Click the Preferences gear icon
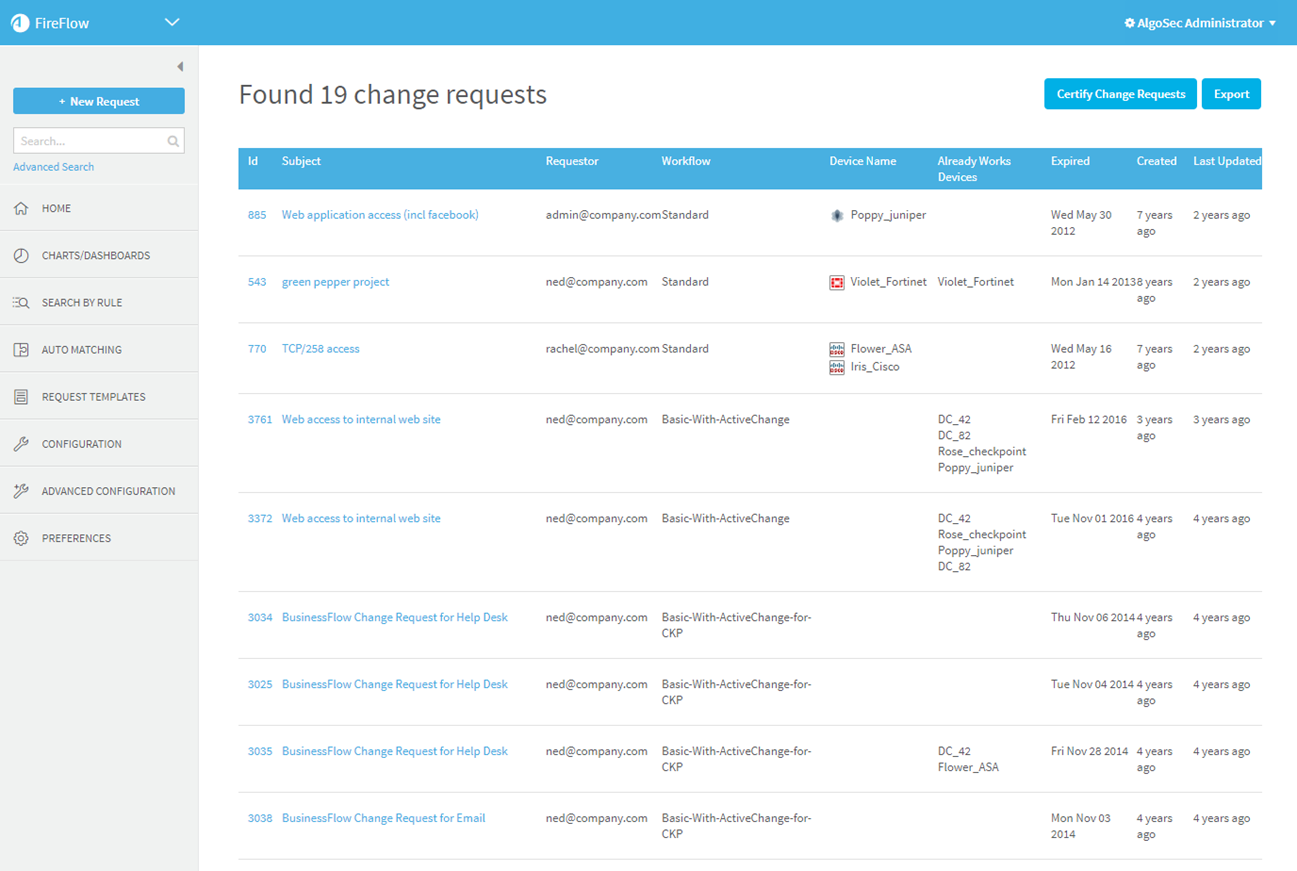This screenshot has width=1297, height=871. (x=21, y=538)
